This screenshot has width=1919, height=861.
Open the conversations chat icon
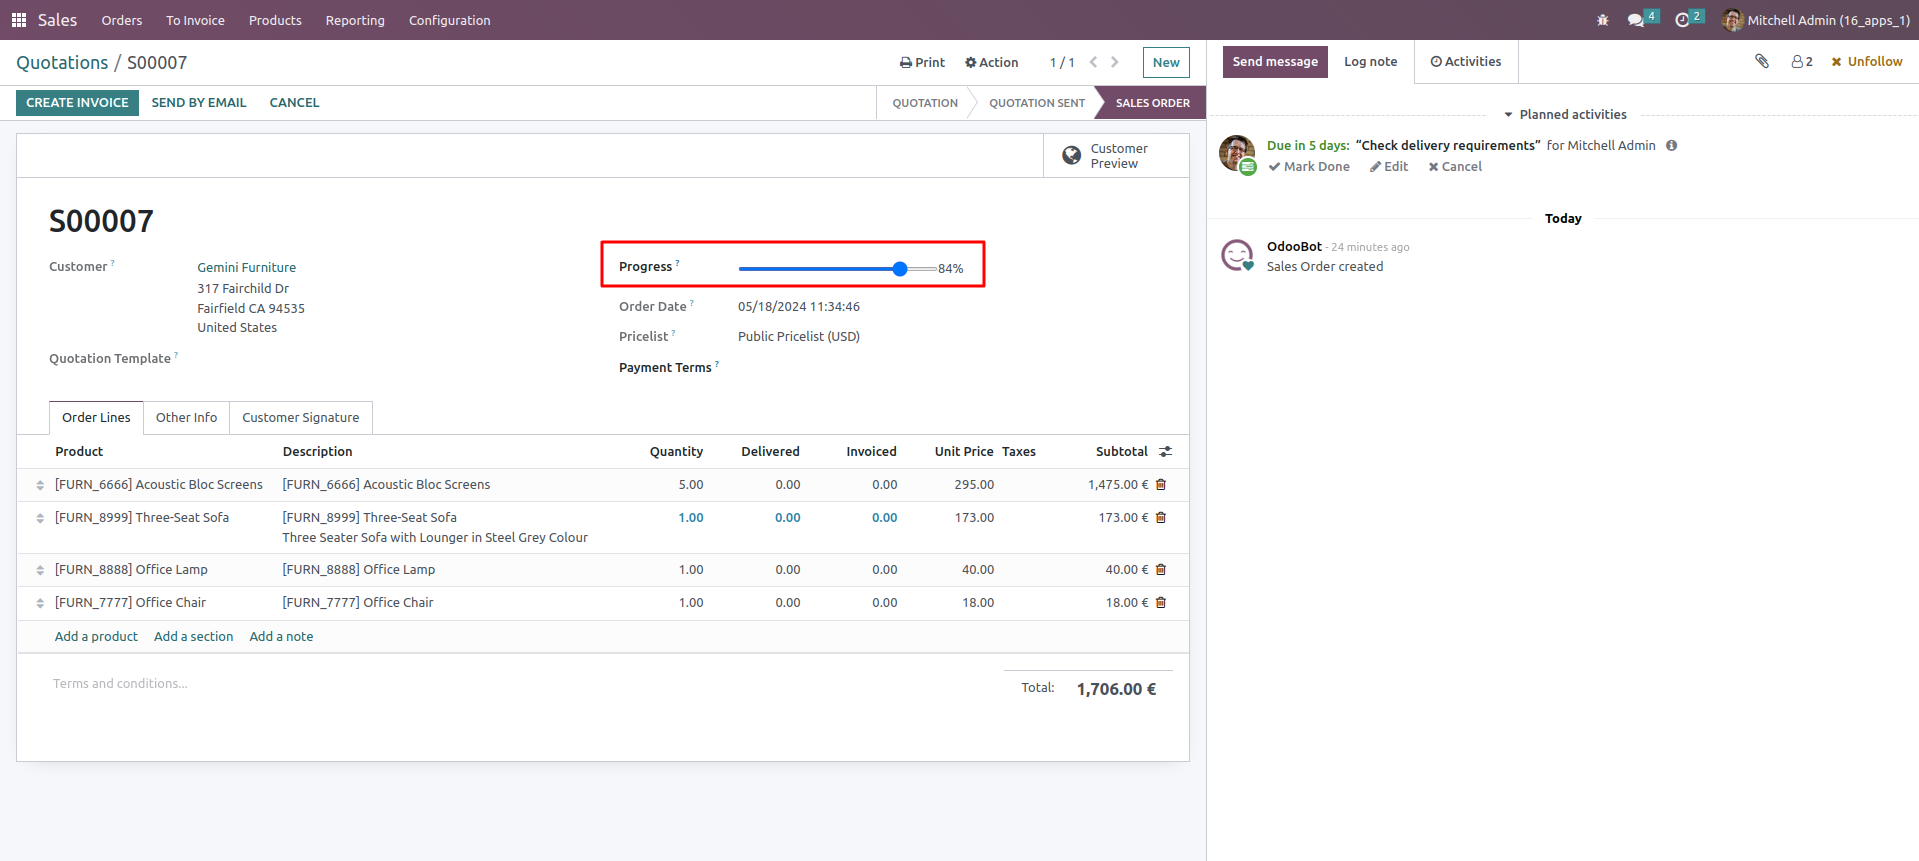coord(1635,20)
